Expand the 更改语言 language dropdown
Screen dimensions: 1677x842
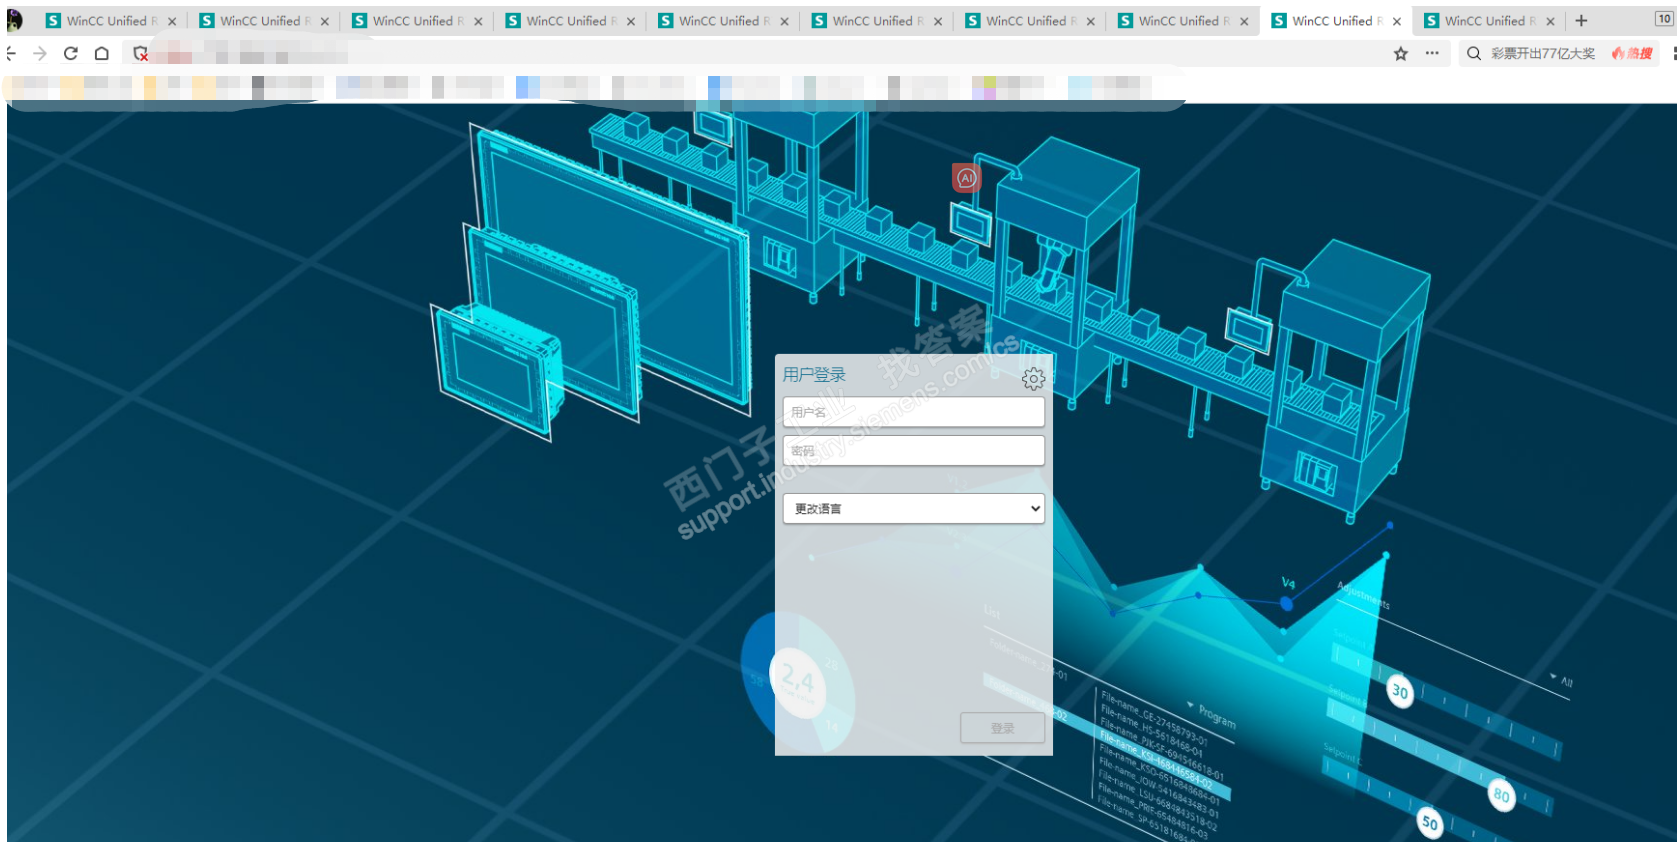click(x=914, y=508)
